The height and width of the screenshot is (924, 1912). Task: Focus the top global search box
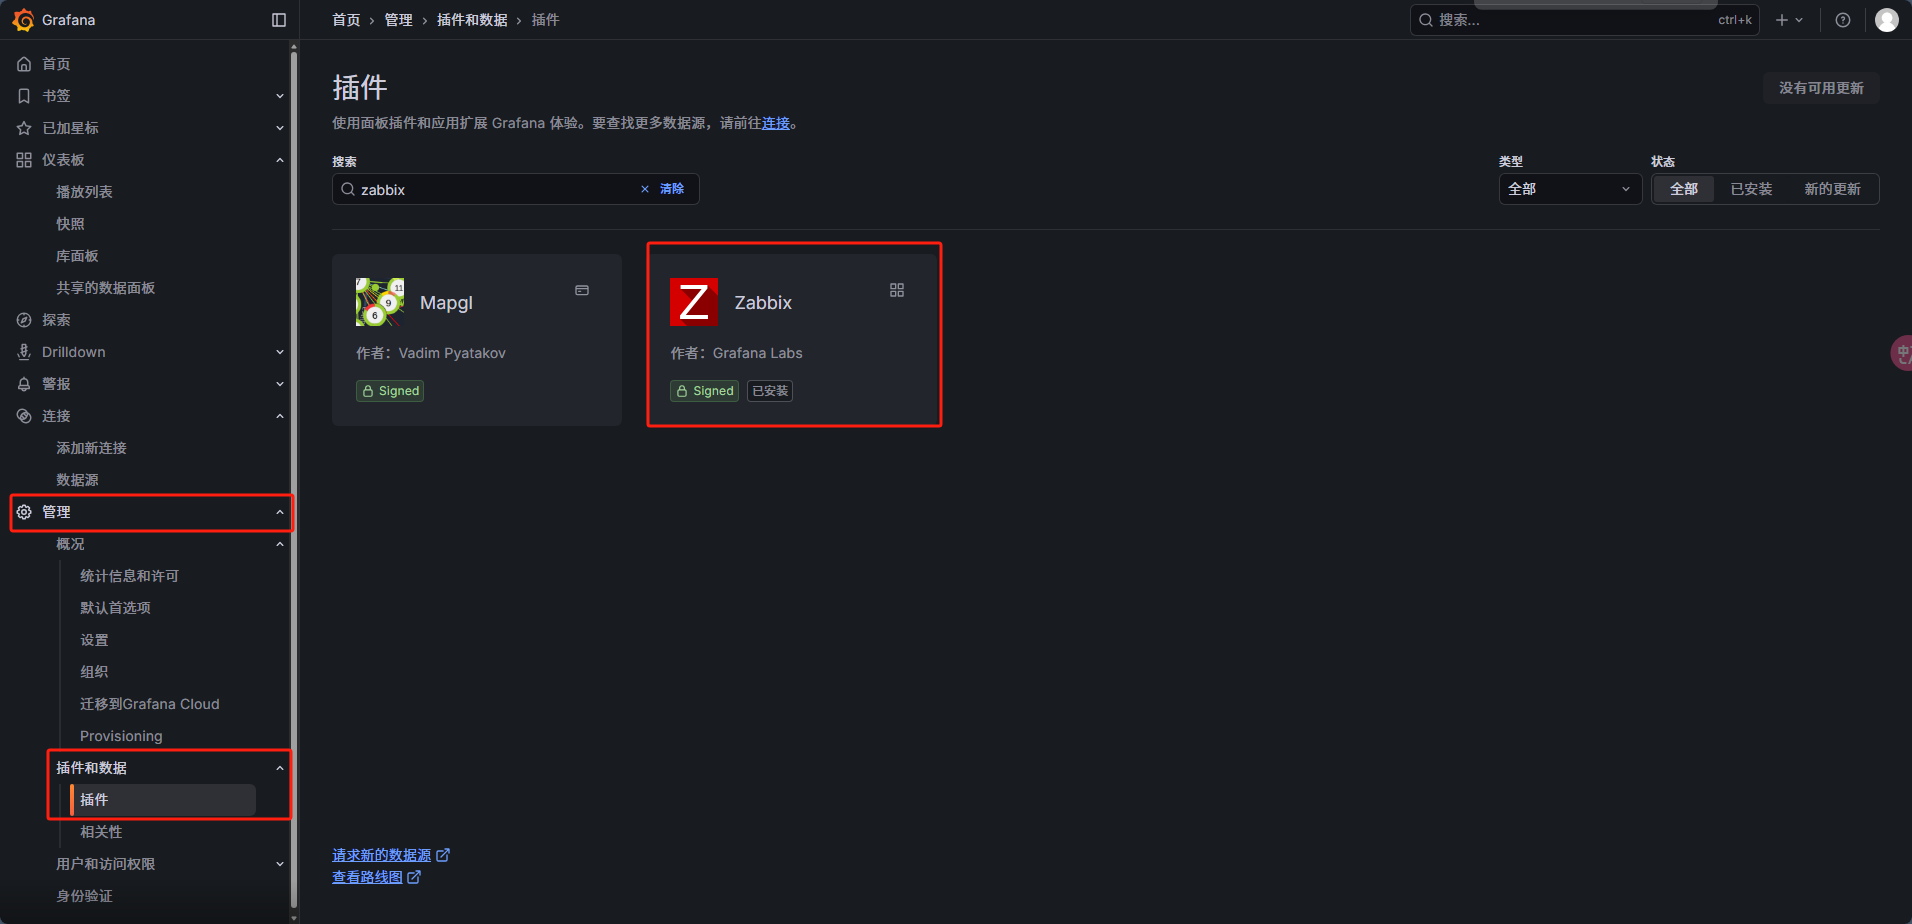pyautogui.click(x=1584, y=20)
